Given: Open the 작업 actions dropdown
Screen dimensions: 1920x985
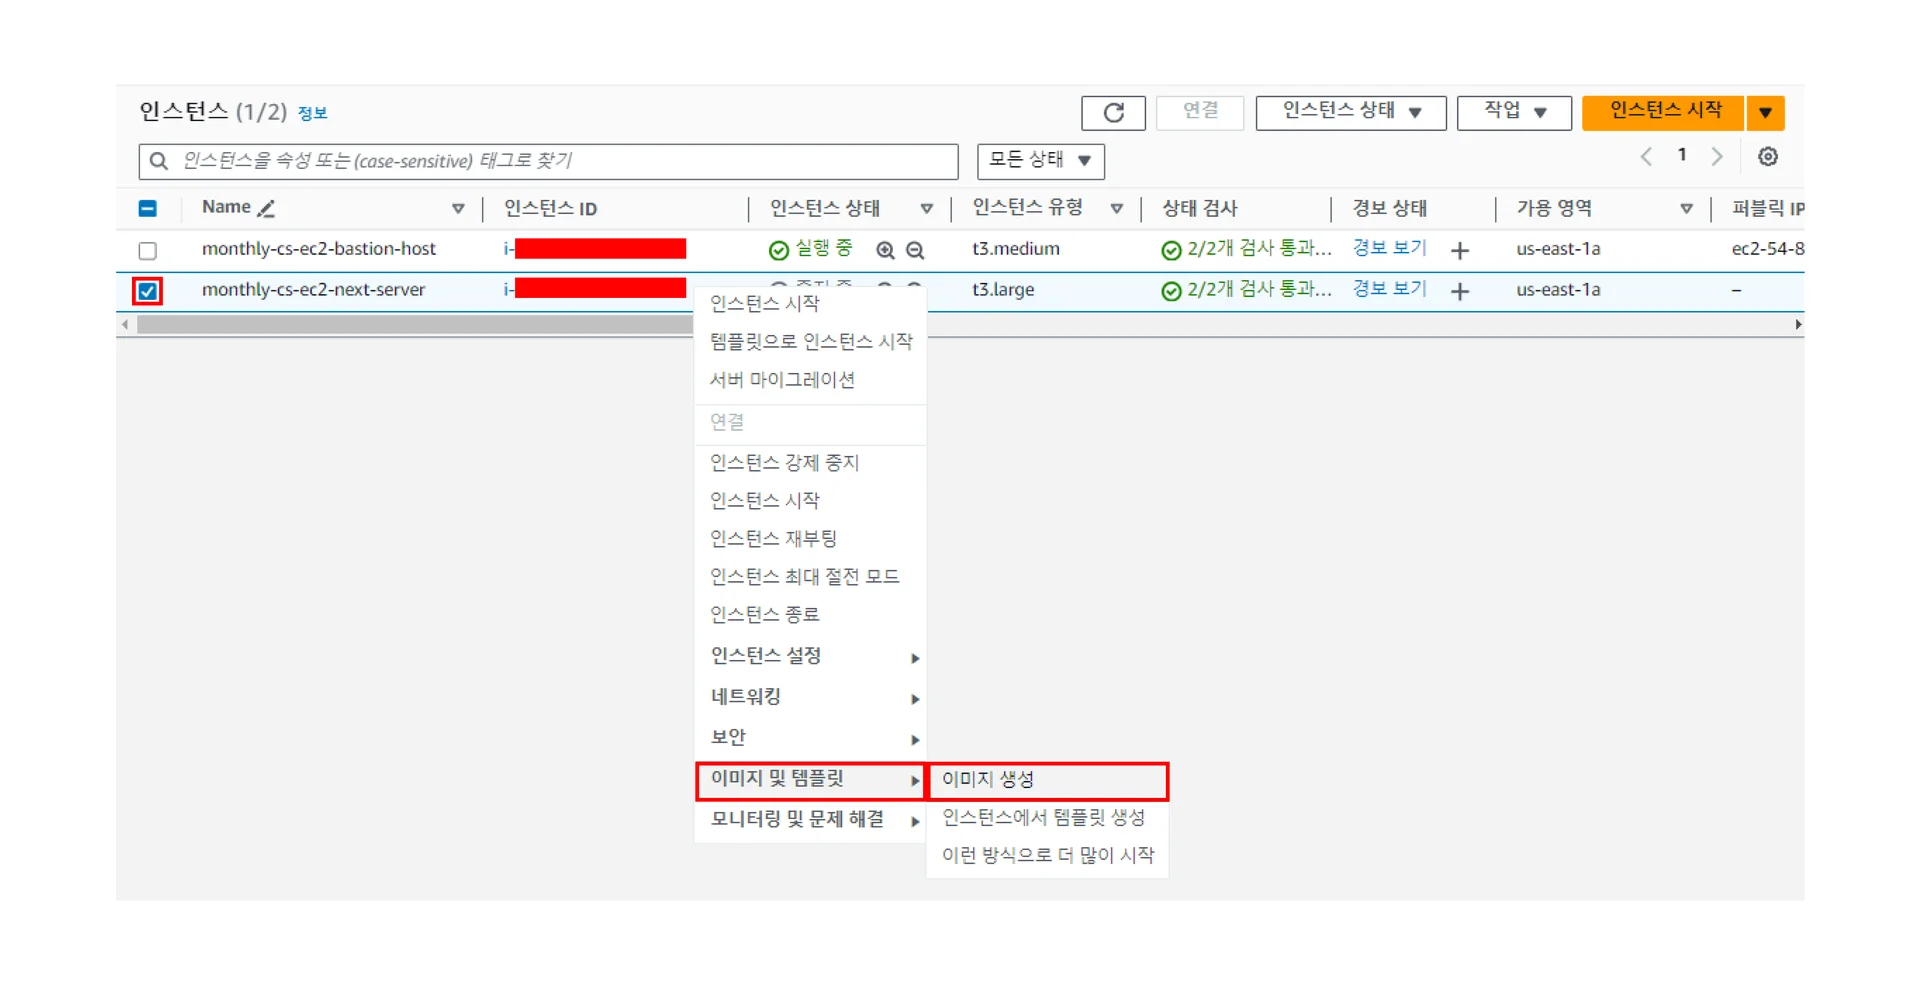Looking at the screenshot, I should pyautogui.click(x=1514, y=113).
